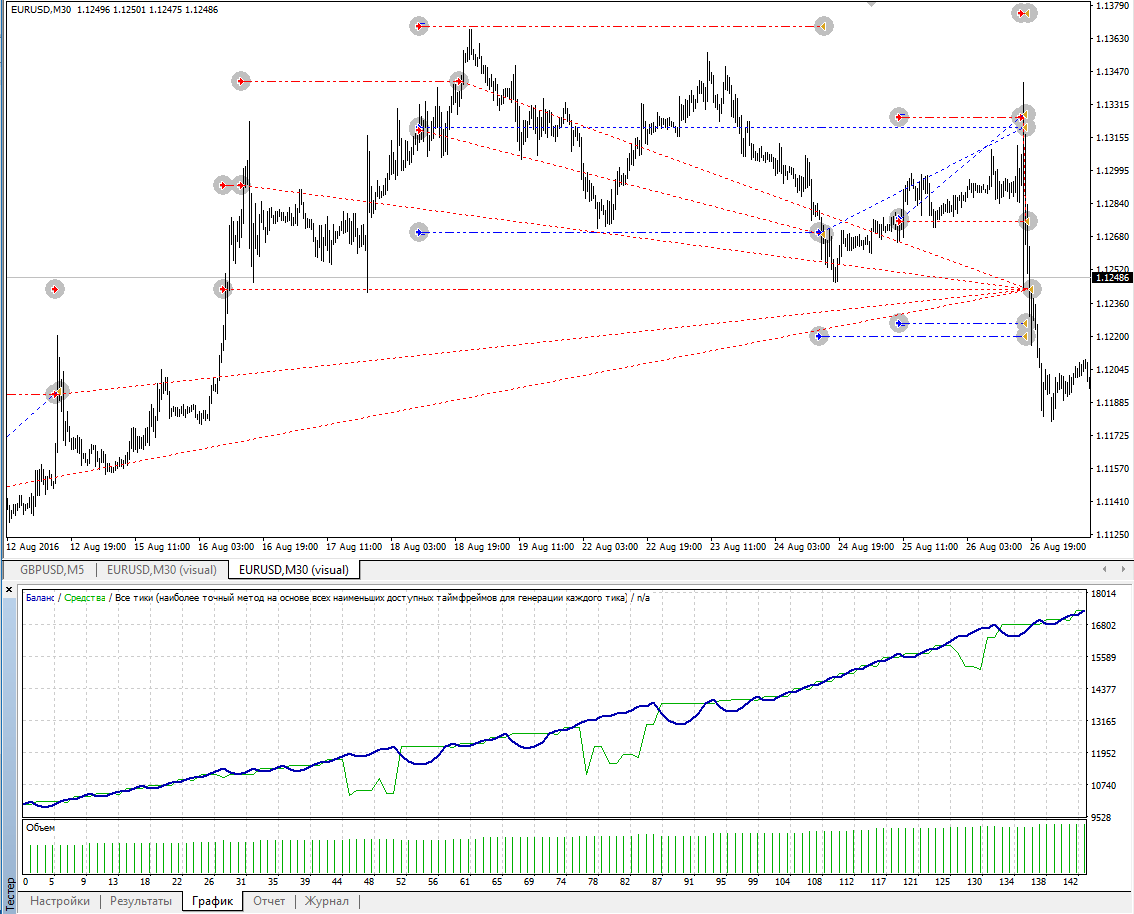Screen dimensions: 1134x914
Task: Click the right chart-tabs scroll arrow
Action: click(1123, 570)
